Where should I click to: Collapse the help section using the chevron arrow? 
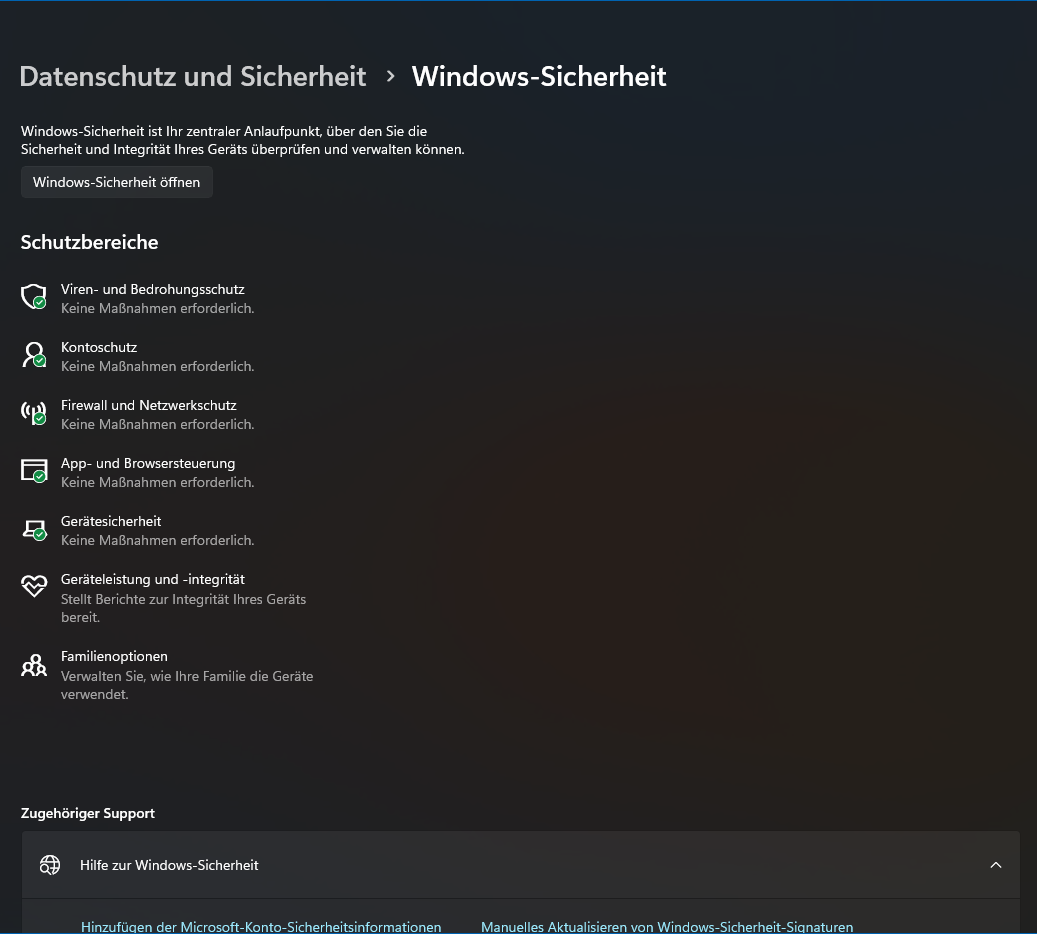click(995, 865)
